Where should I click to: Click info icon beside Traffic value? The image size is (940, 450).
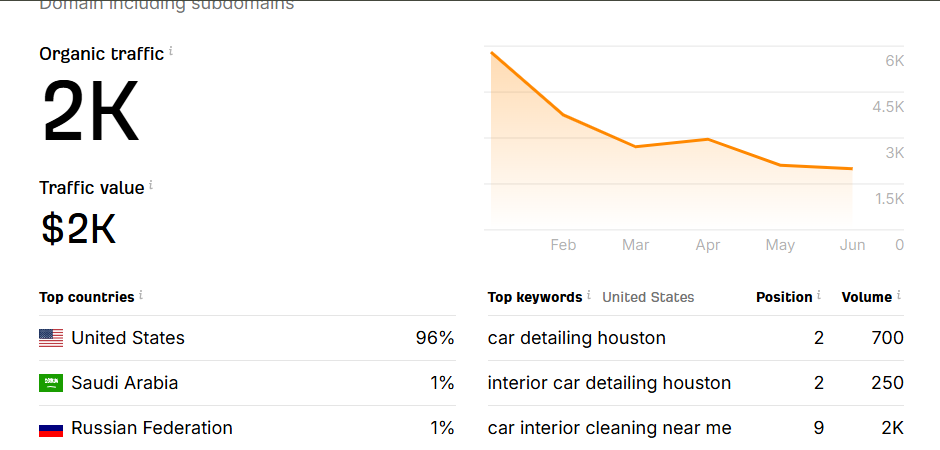[x=151, y=186]
